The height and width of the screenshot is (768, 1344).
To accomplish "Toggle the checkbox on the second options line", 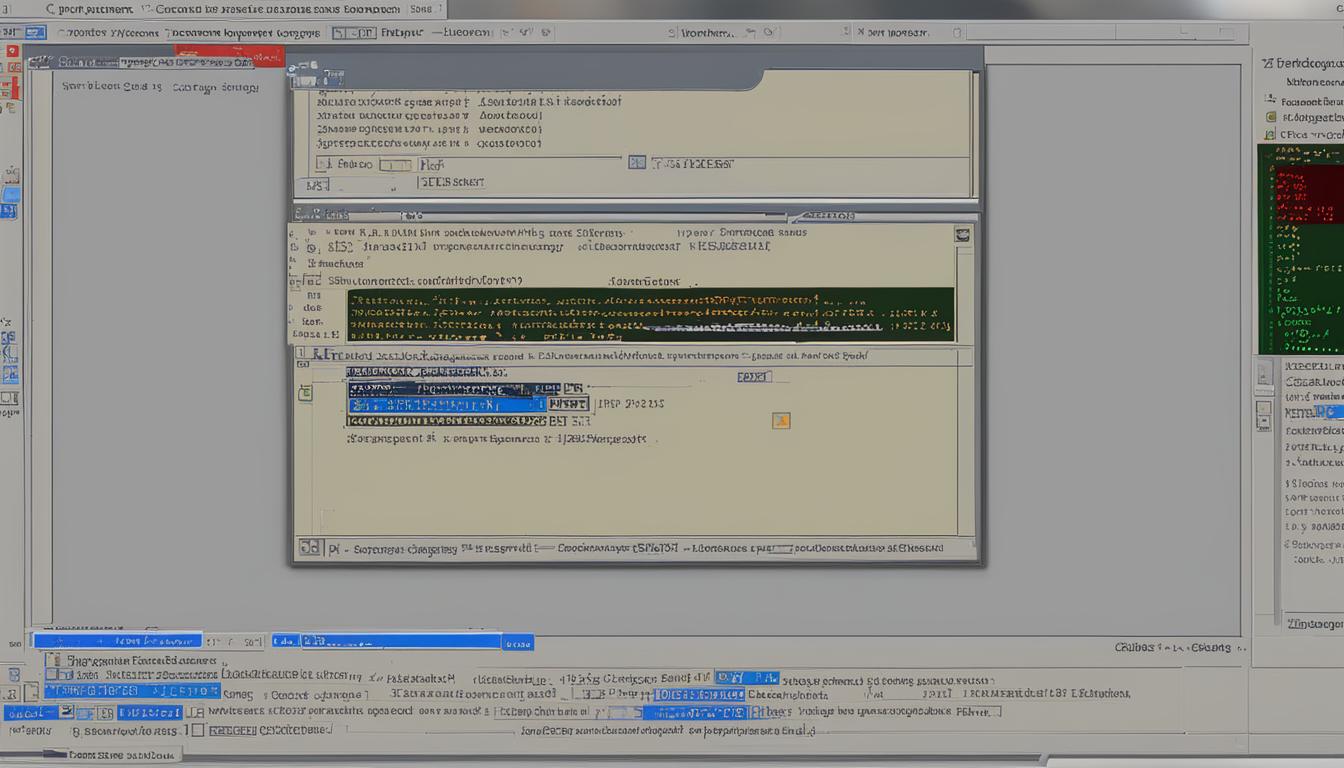I will [x=49, y=674].
